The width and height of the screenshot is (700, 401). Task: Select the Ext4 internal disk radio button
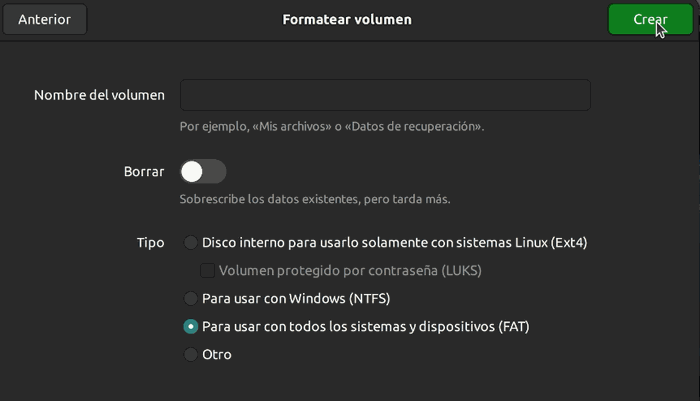[191, 242]
